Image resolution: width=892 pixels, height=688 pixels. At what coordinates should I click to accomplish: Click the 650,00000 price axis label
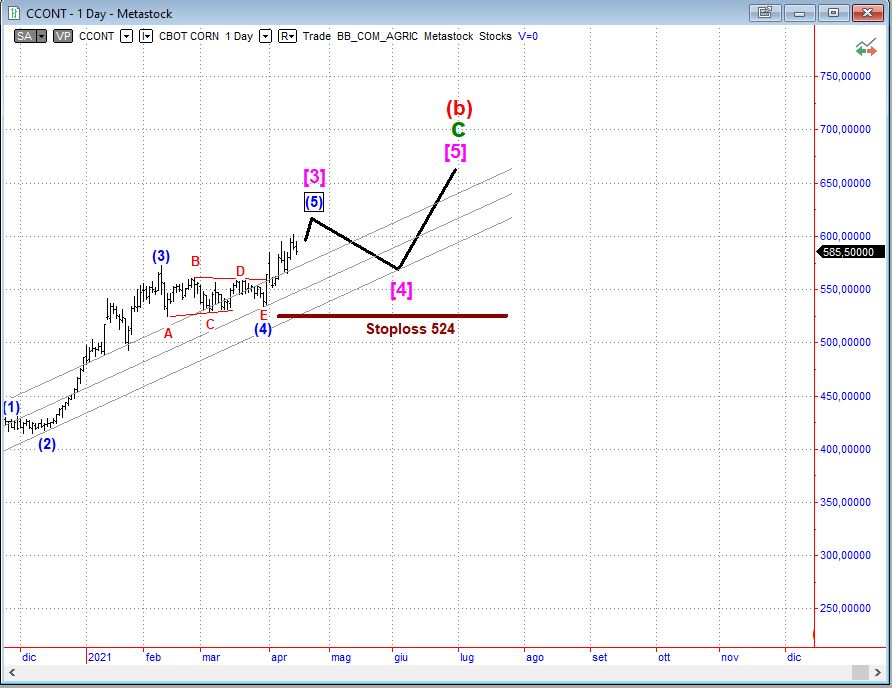point(845,183)
